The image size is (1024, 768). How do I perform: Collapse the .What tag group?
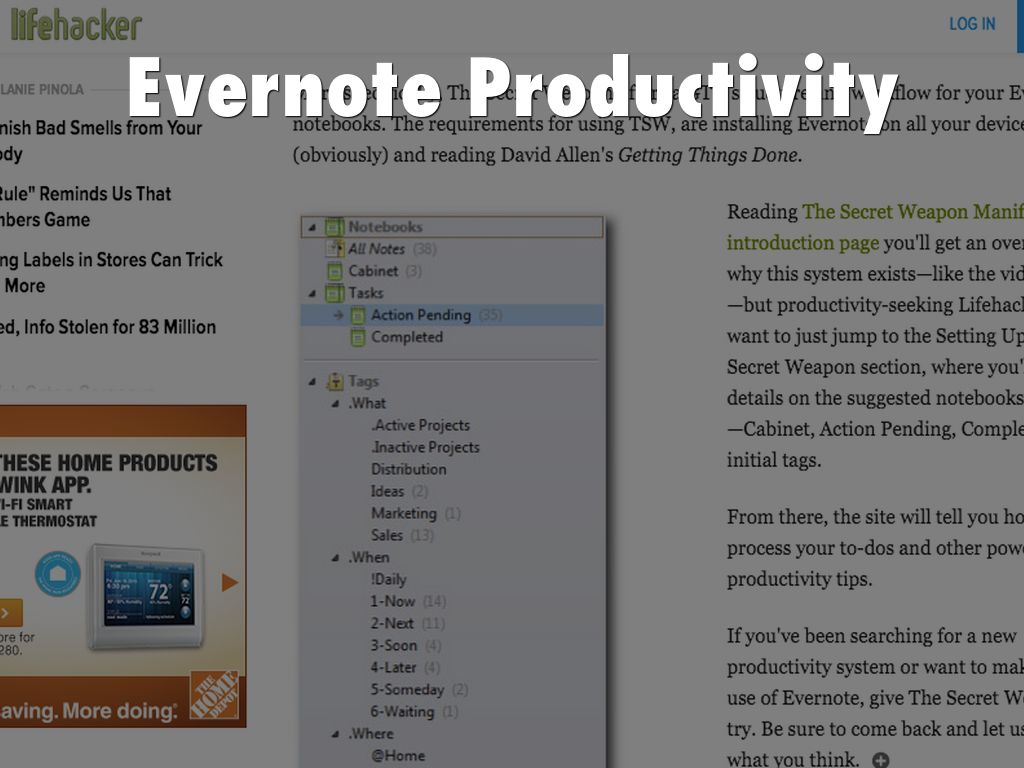(335, 403)
